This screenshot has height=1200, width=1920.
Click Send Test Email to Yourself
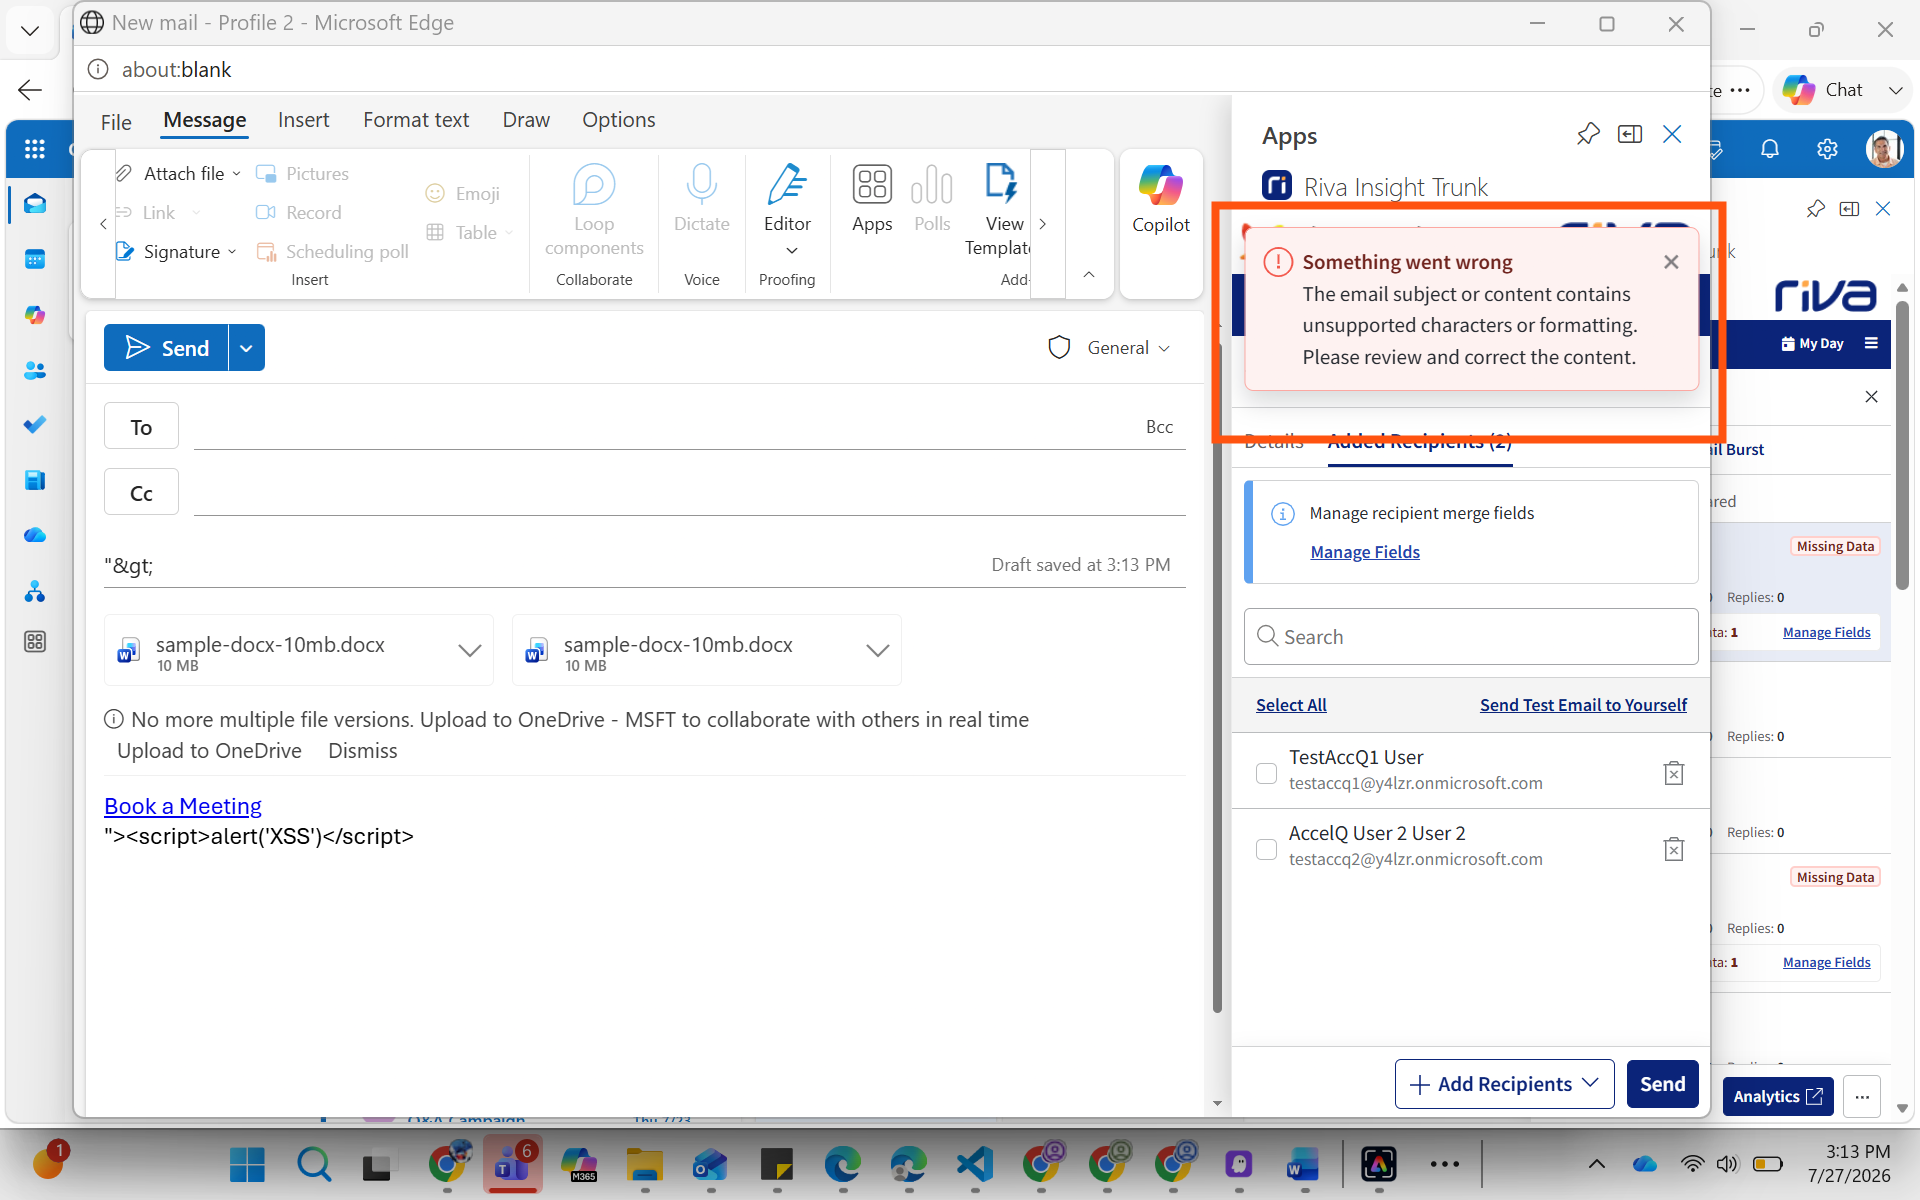(1583, 705)
